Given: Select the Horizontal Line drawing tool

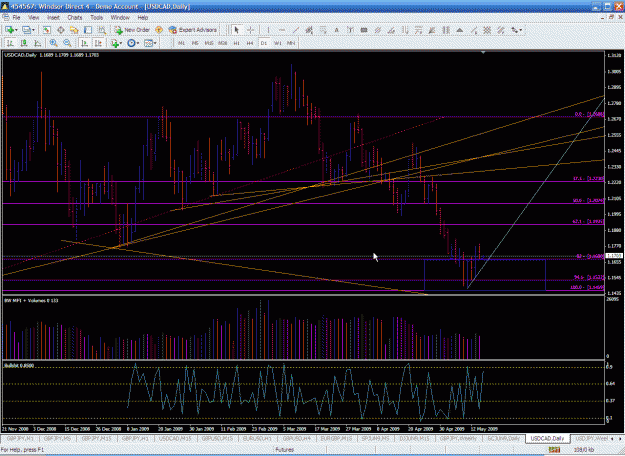Looking at the screenshot, I should click(282, 30).
